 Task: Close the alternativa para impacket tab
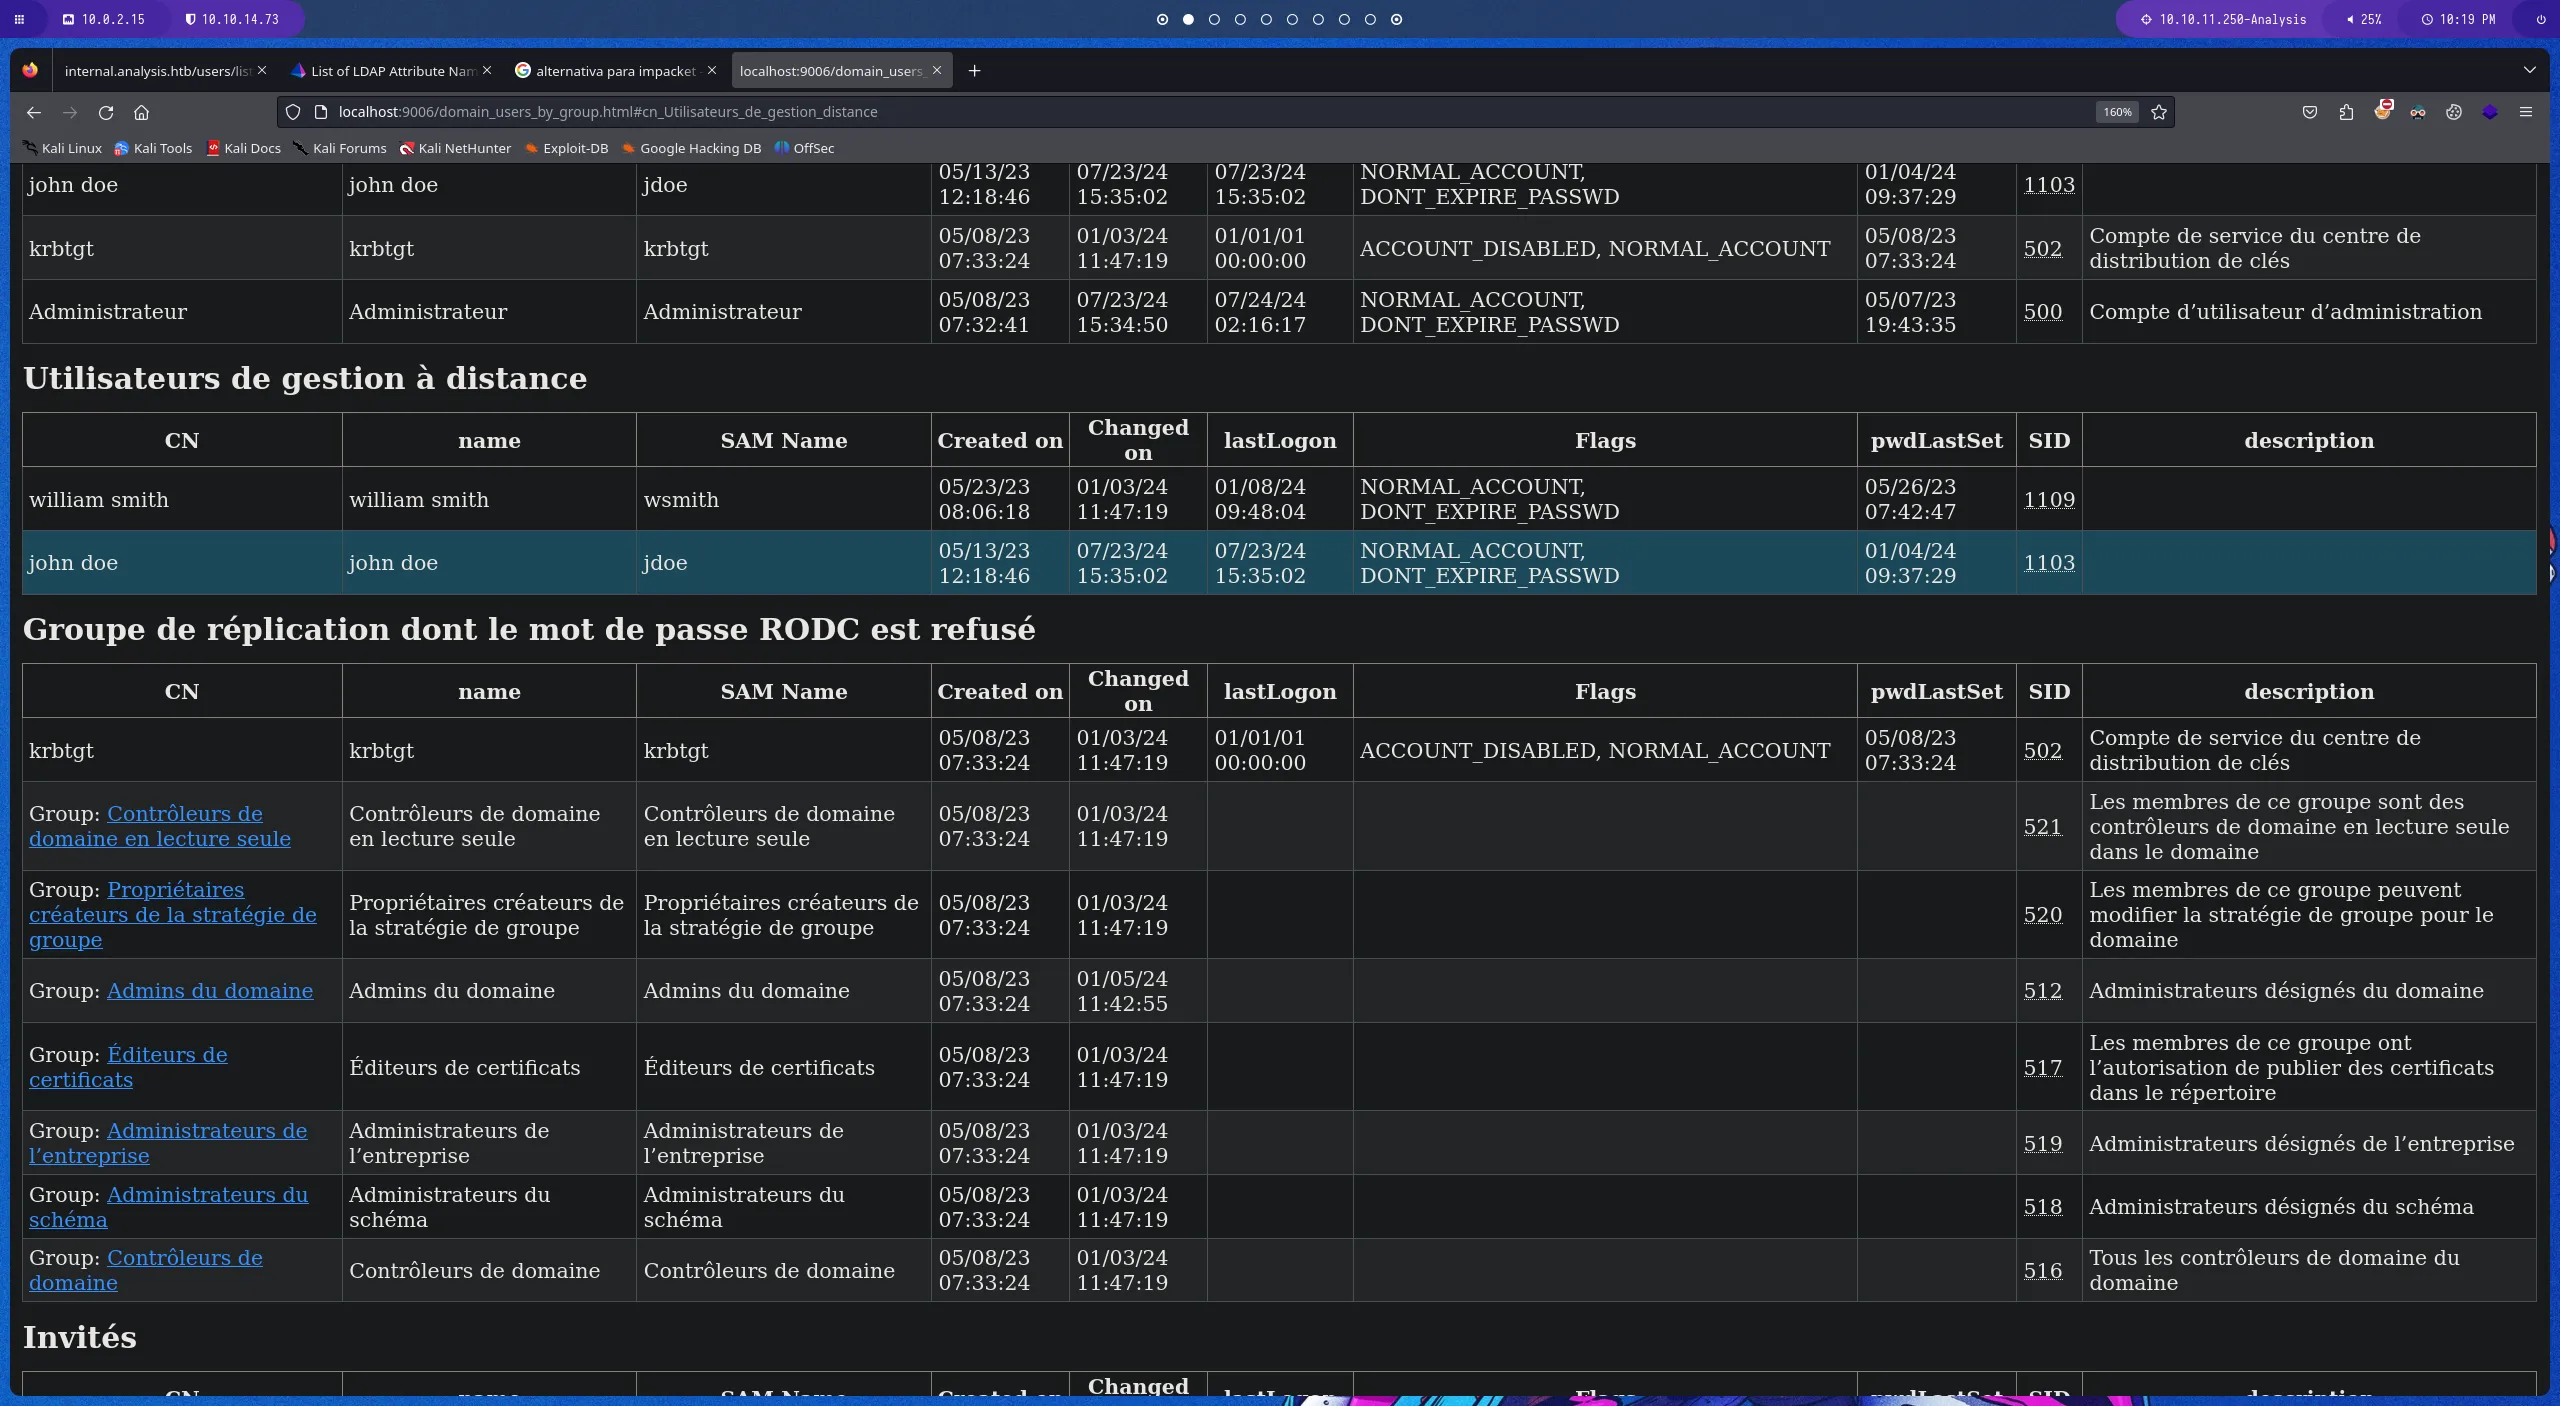(711, 70)
